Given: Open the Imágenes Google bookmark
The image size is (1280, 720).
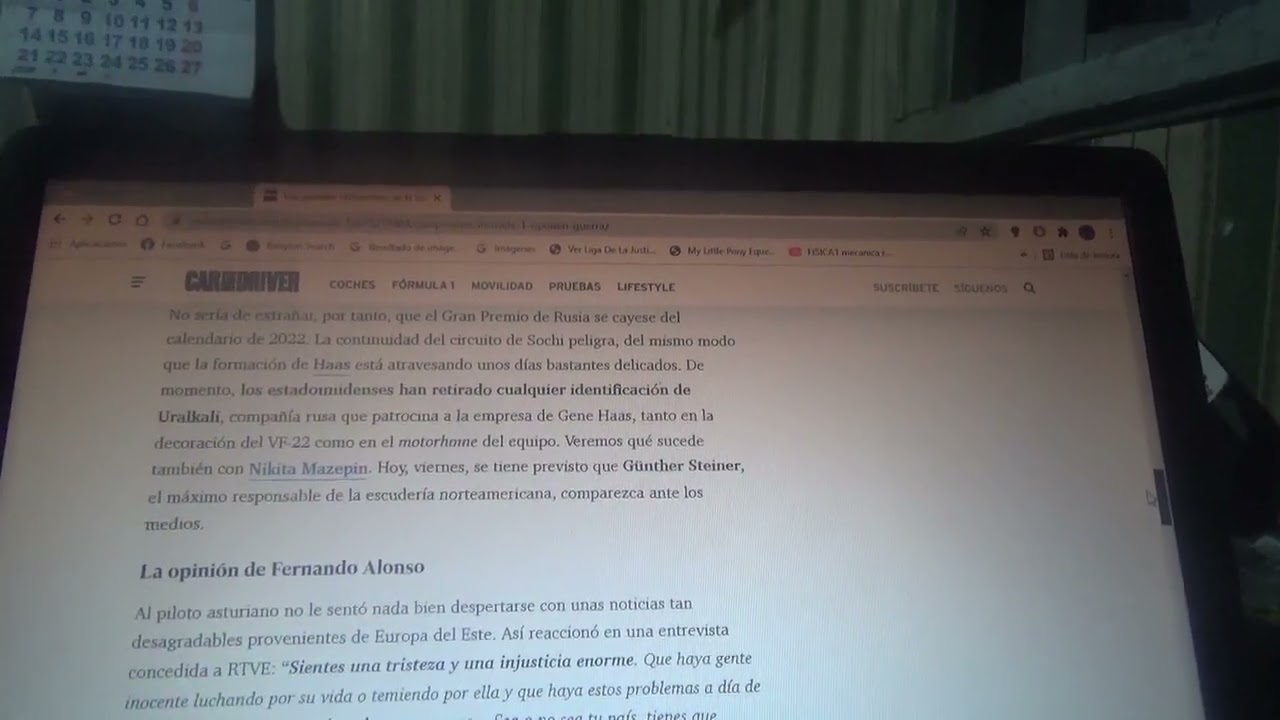Looking at the screenshot, I should point(506,248).
